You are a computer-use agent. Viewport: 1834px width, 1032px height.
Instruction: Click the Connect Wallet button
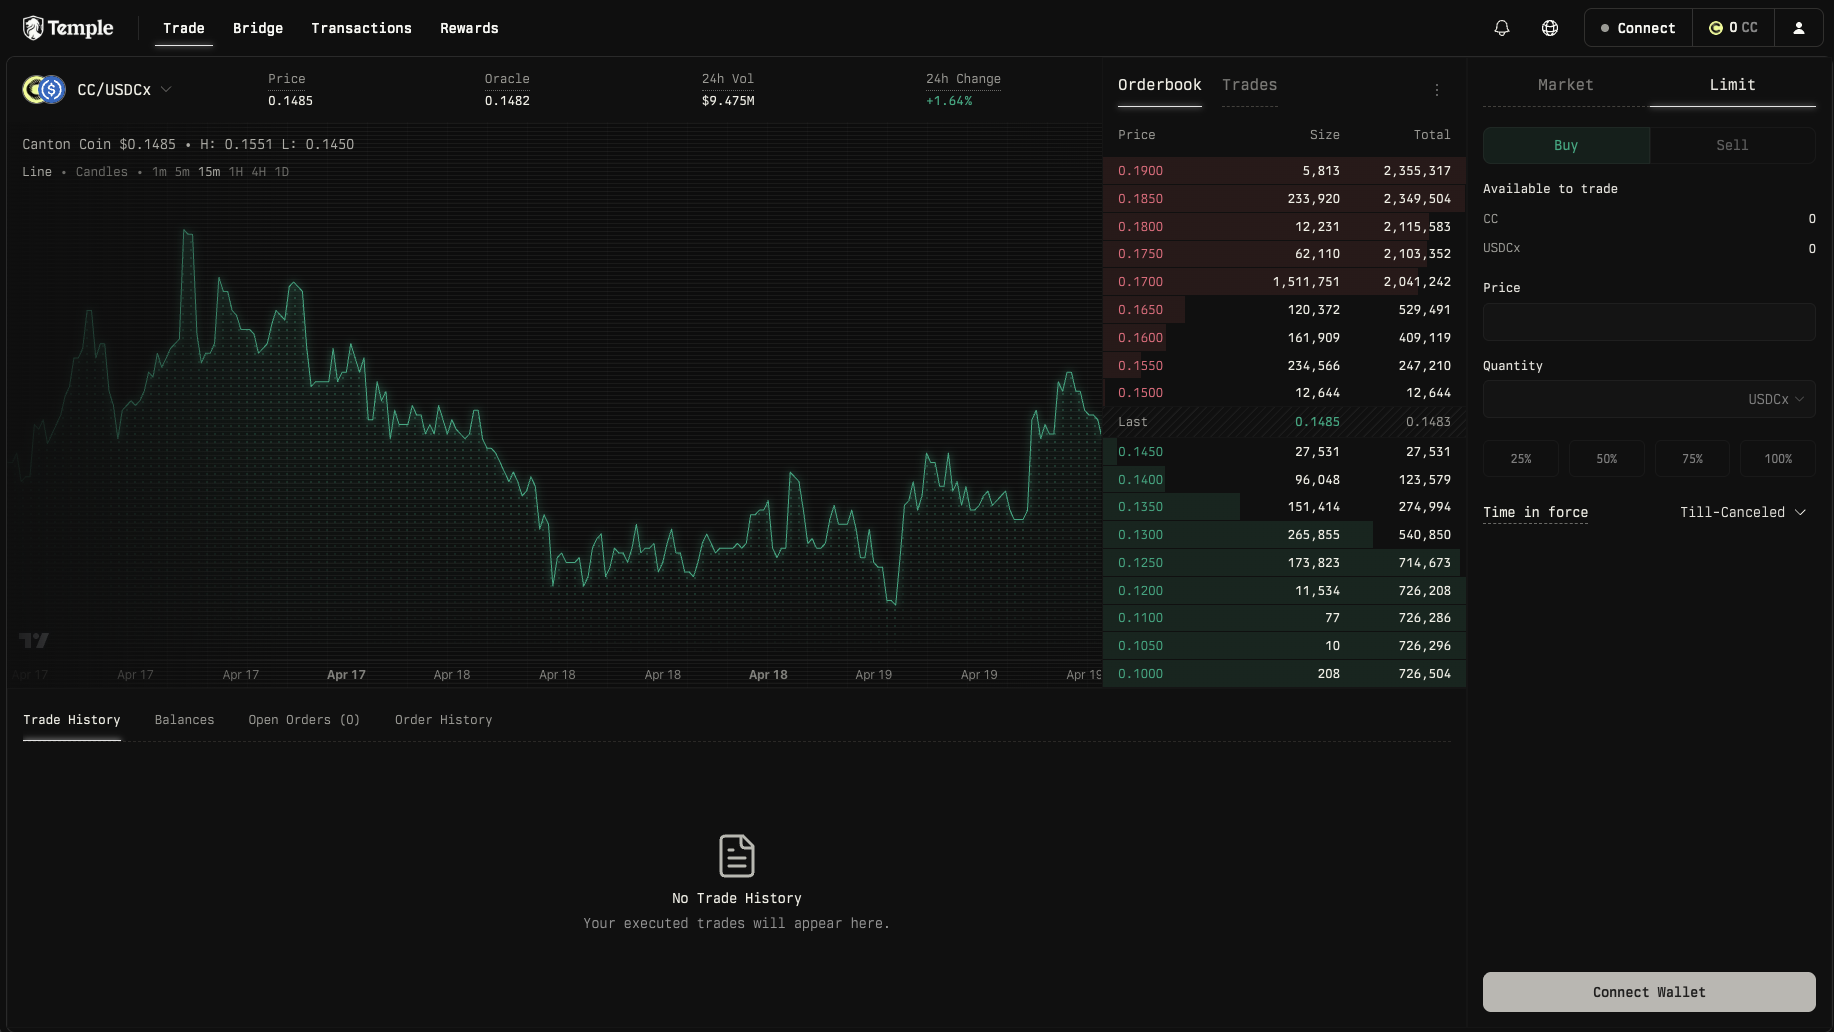[1648, 992]
